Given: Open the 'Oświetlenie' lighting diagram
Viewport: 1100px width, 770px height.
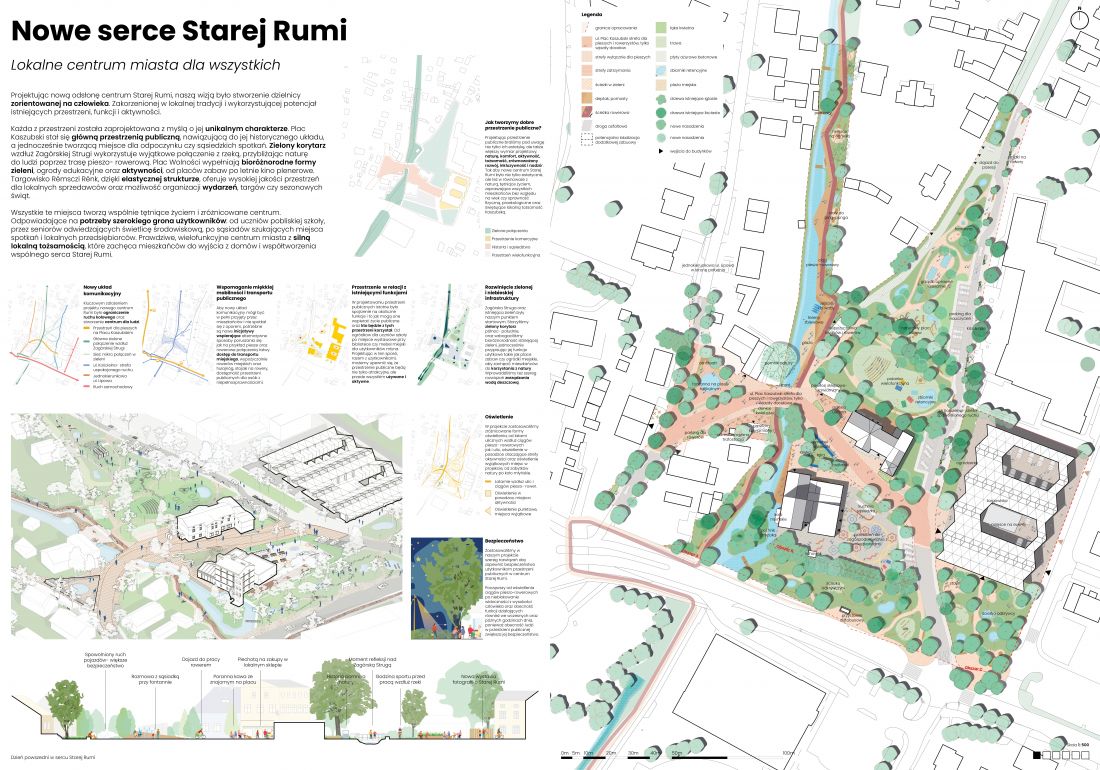Looking at the screenshot, I should coord(447,464).
